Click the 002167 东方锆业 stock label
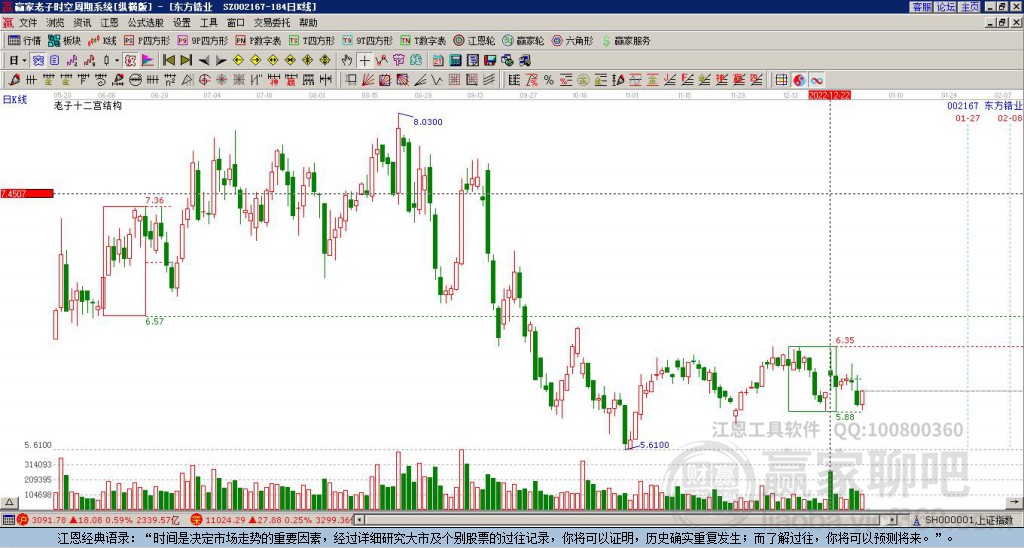 [985, 106]
